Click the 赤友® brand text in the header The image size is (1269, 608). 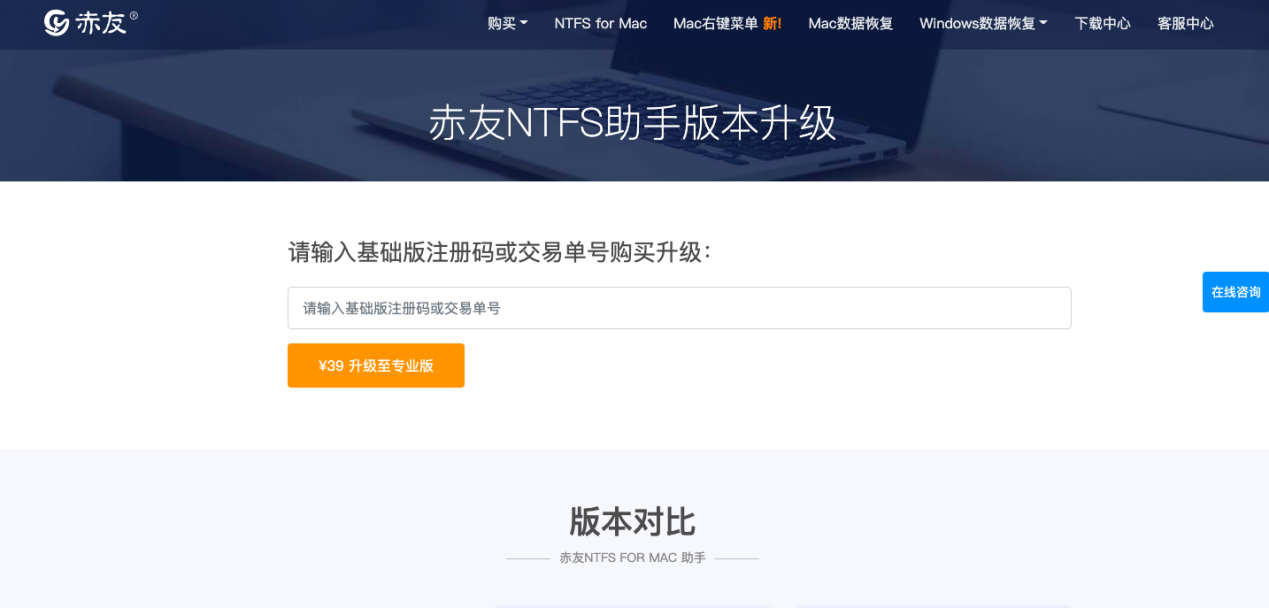(x=105, y=21)
